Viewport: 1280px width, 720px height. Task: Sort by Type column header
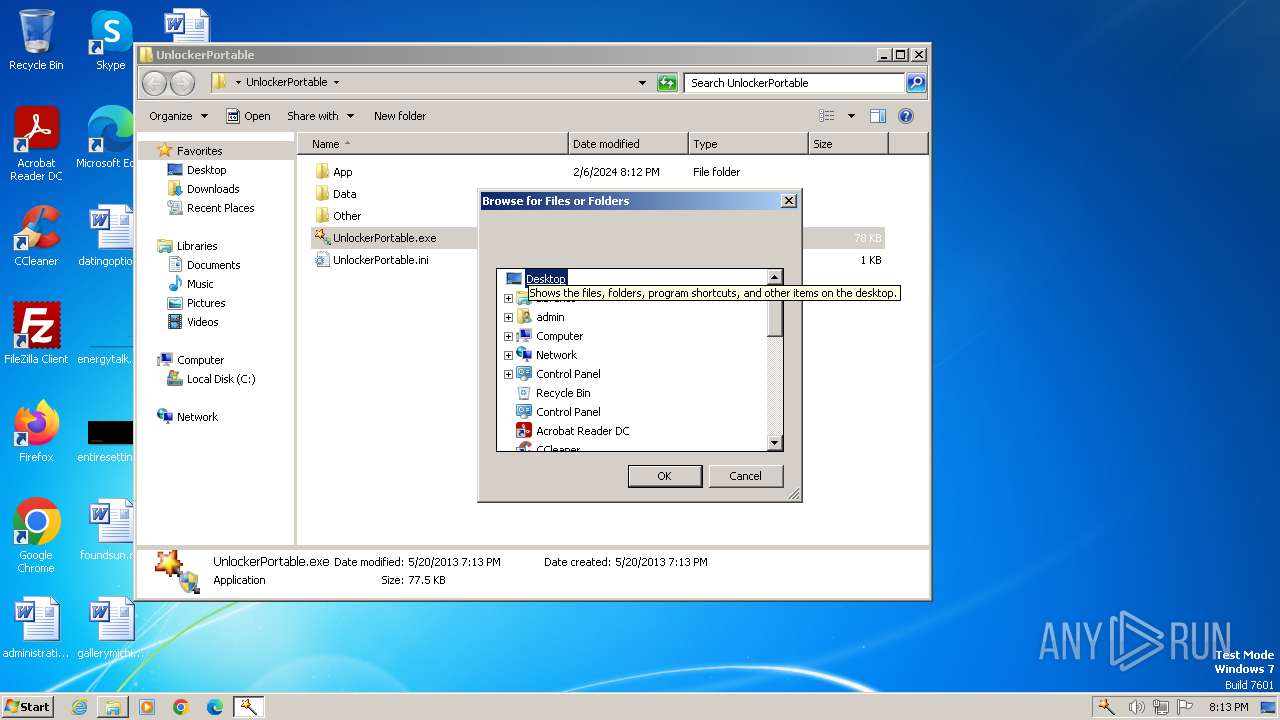tap(748, 144)
